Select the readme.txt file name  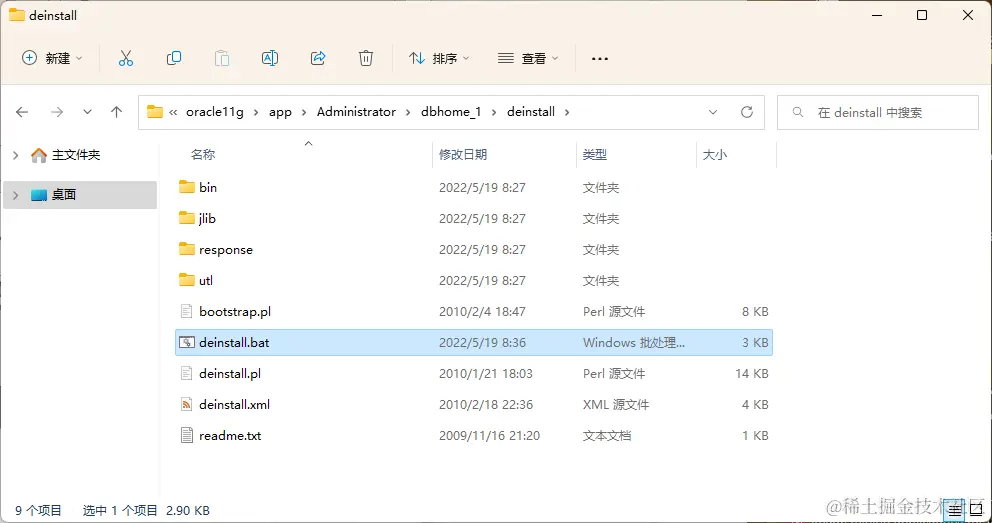pos(230,435)
